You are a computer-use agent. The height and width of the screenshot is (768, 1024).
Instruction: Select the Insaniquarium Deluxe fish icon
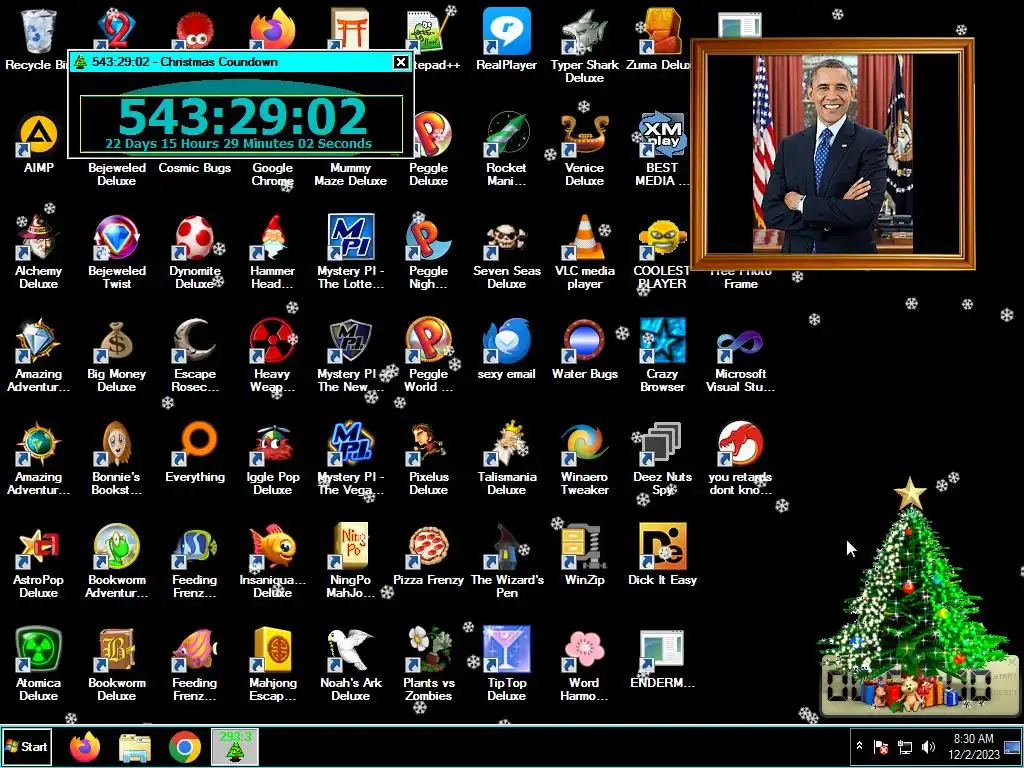coord(272,560)
